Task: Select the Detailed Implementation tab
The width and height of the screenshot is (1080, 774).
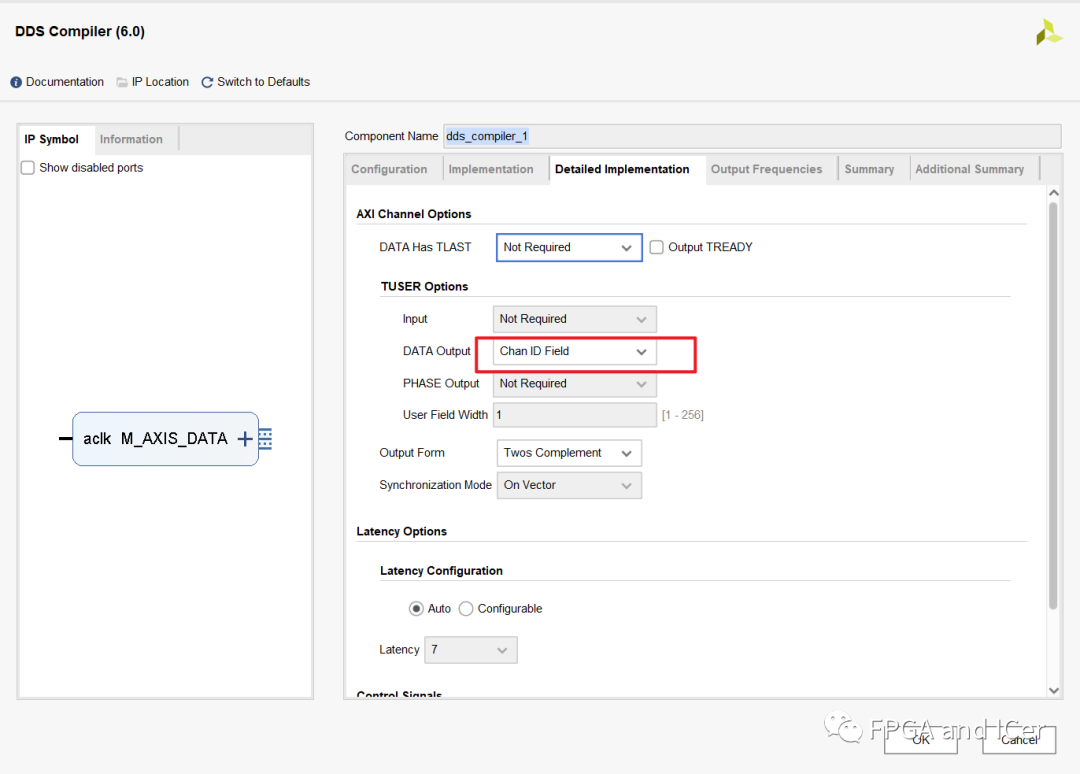Action: (x=622, y=169)
